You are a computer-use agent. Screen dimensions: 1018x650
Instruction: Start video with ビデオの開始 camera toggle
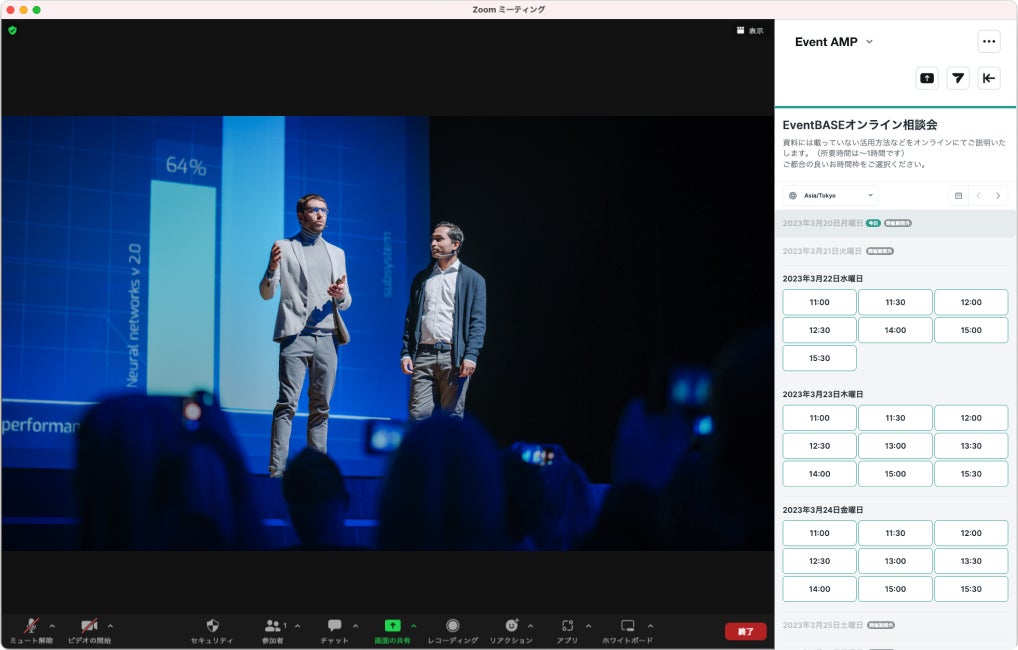[89, 626]
